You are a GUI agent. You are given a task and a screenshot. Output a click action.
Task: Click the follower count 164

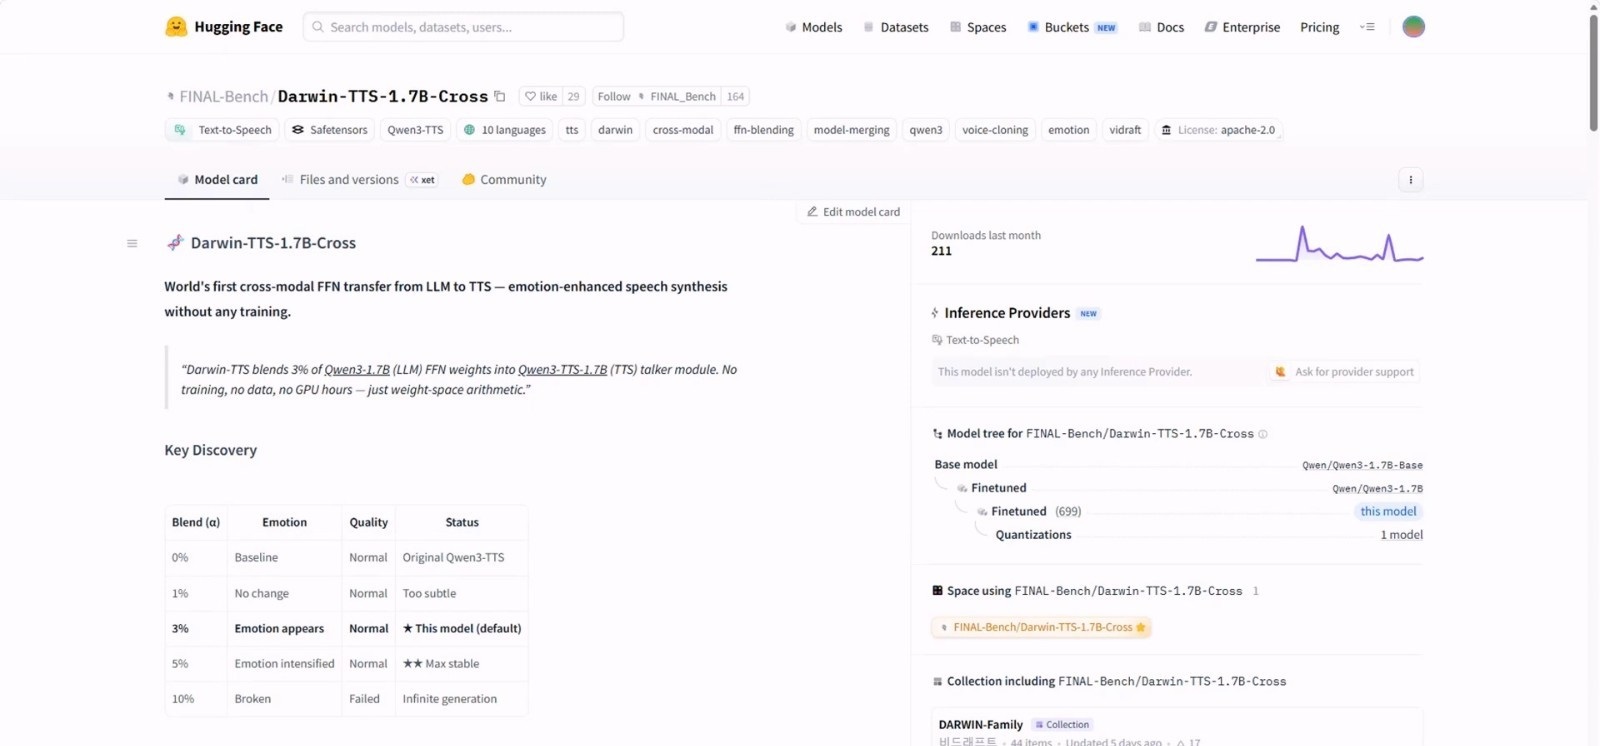coord(735,96)
